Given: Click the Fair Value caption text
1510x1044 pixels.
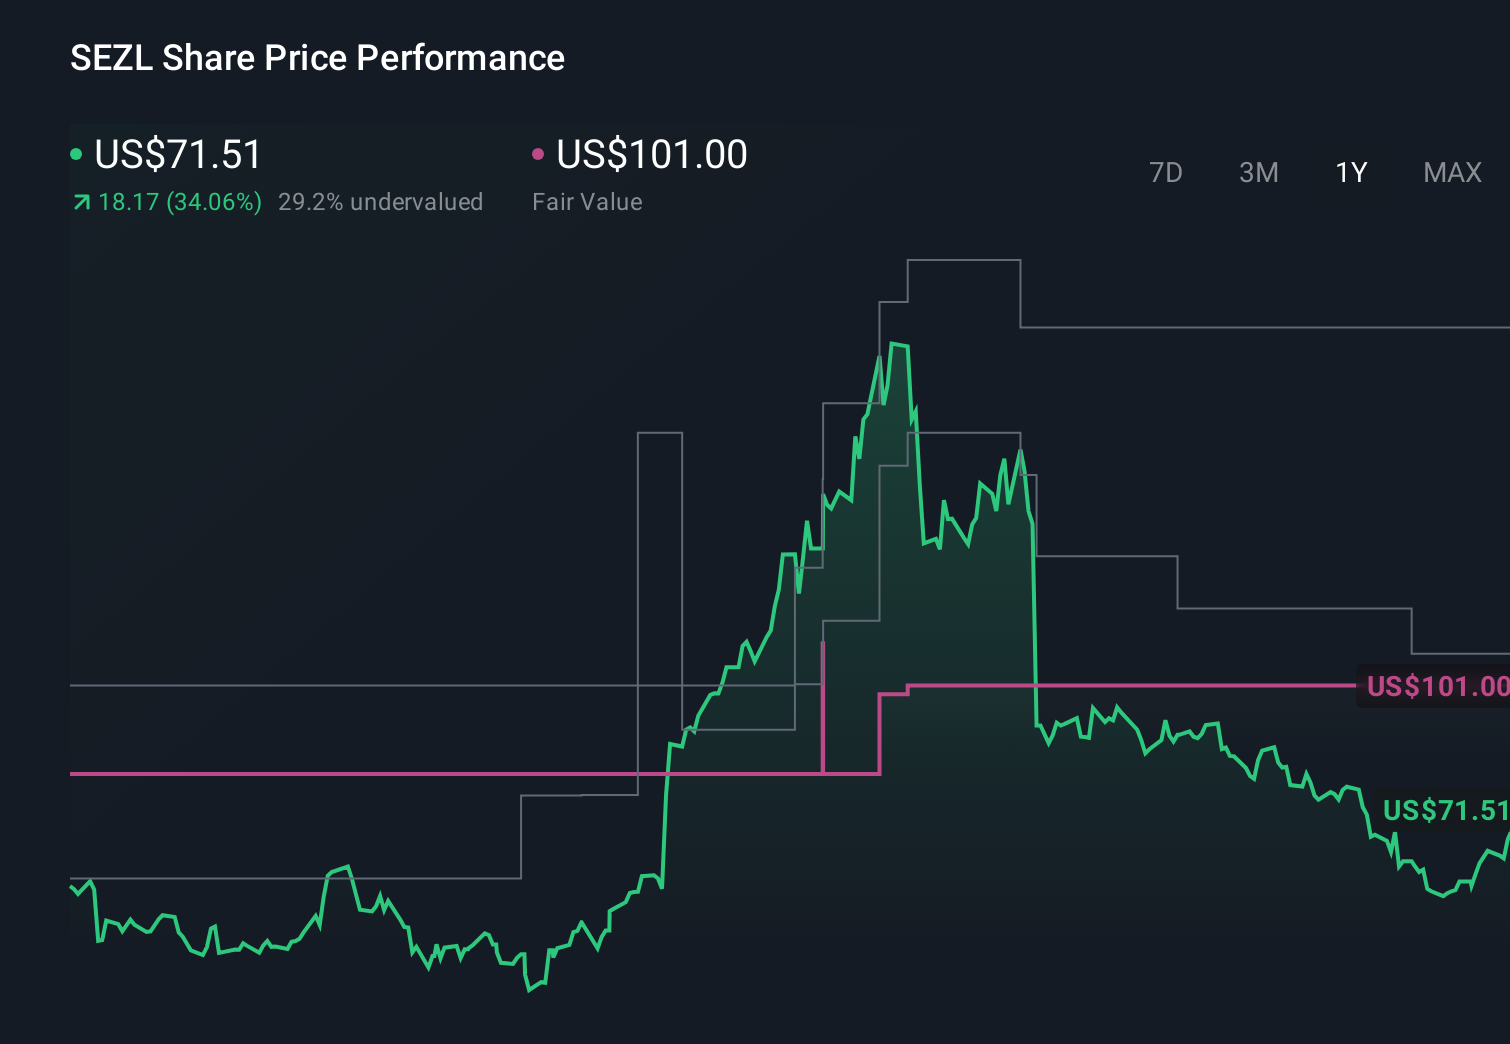Looking at the screenshot, I should (588, 202).
